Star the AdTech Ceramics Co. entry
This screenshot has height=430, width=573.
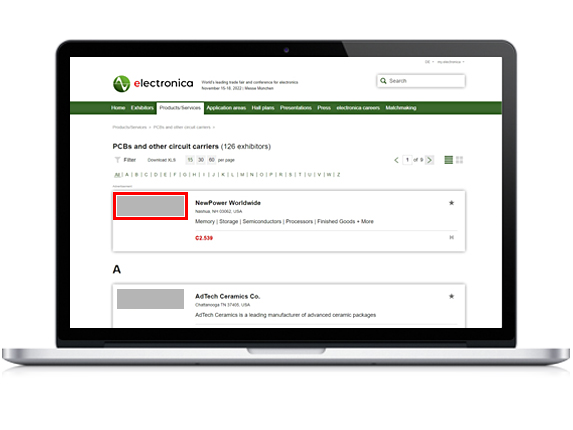[x=451, y=296]
